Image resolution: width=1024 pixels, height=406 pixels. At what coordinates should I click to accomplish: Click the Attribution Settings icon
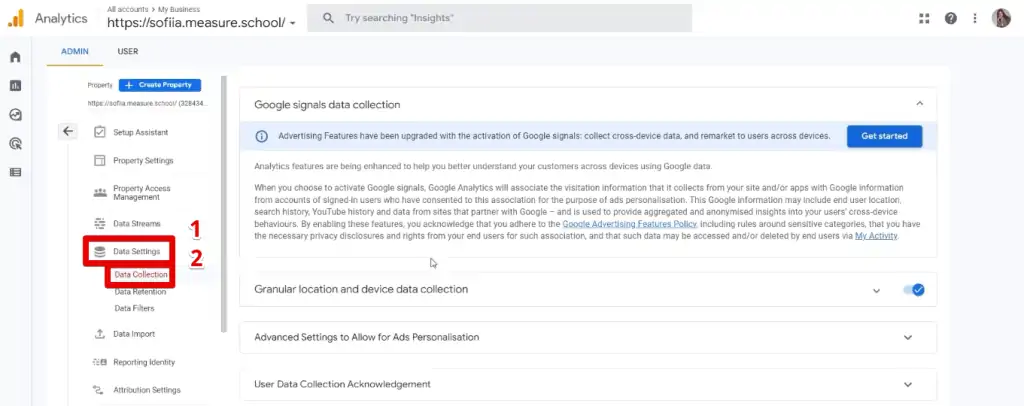(100, 390)
